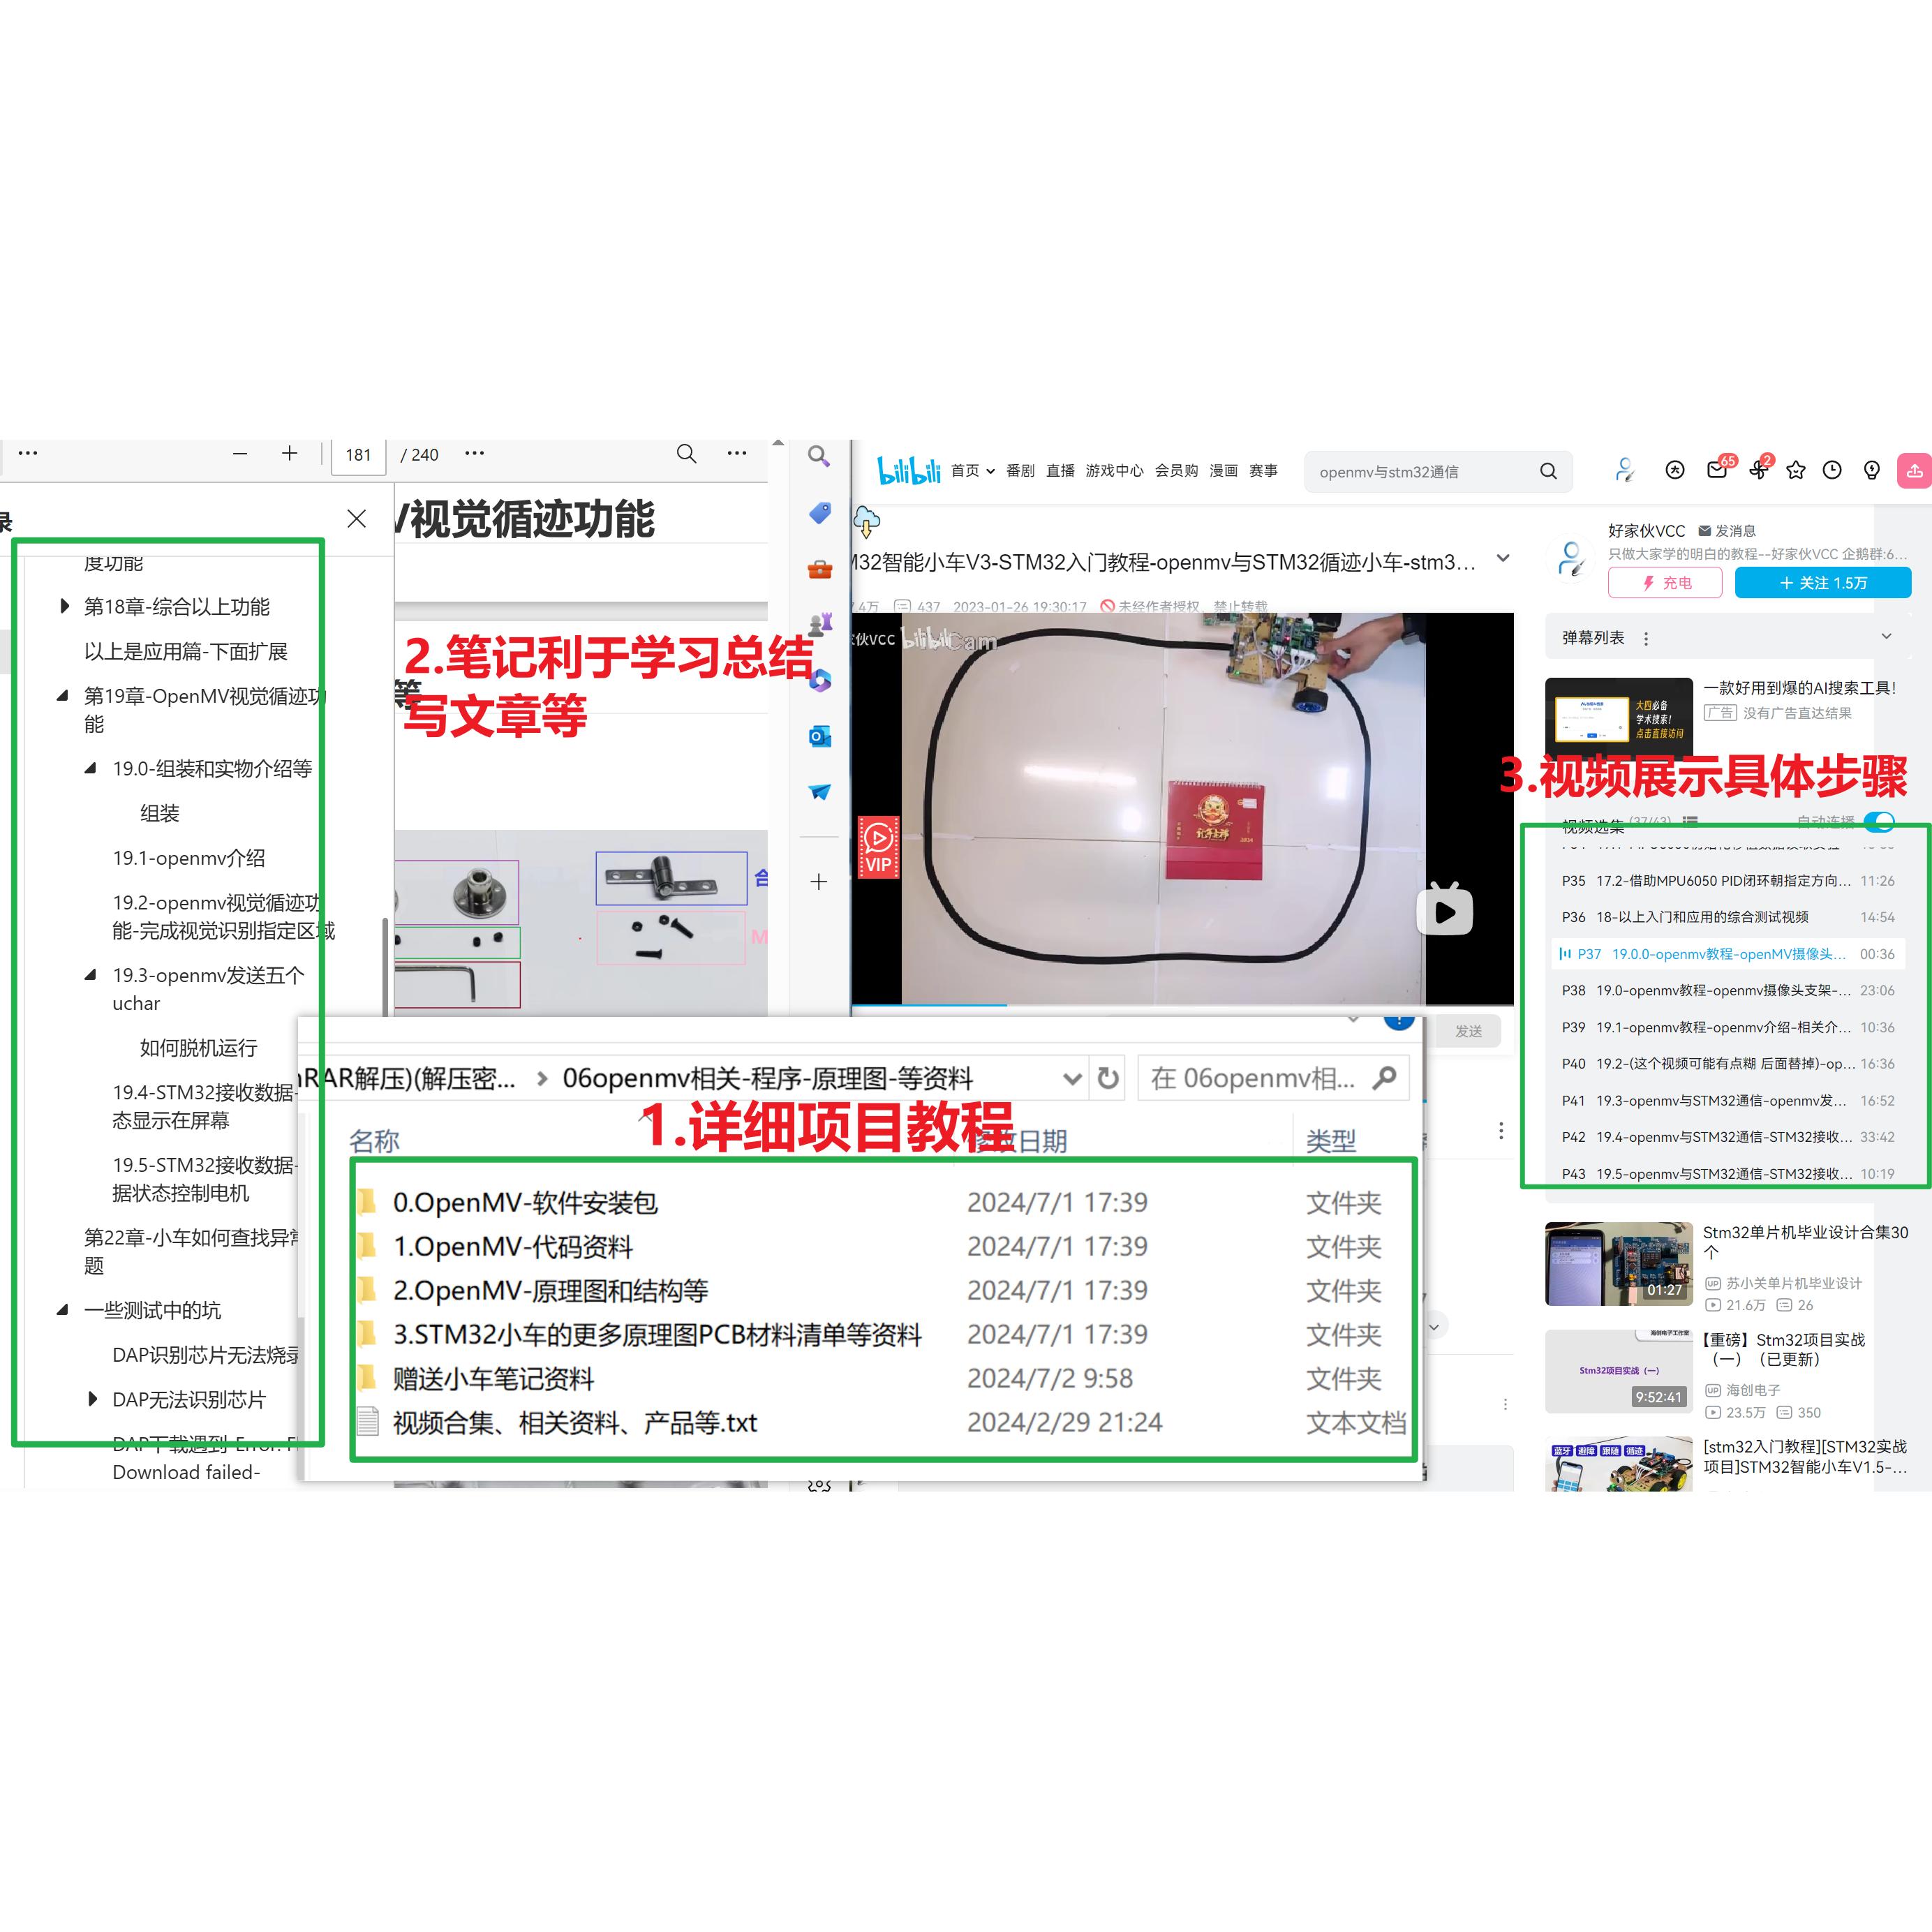Open outline entry 19.1-openmv介绍
This screenshot has height=1932, width=1932.
pyautogui.click(x=189, y=858)
